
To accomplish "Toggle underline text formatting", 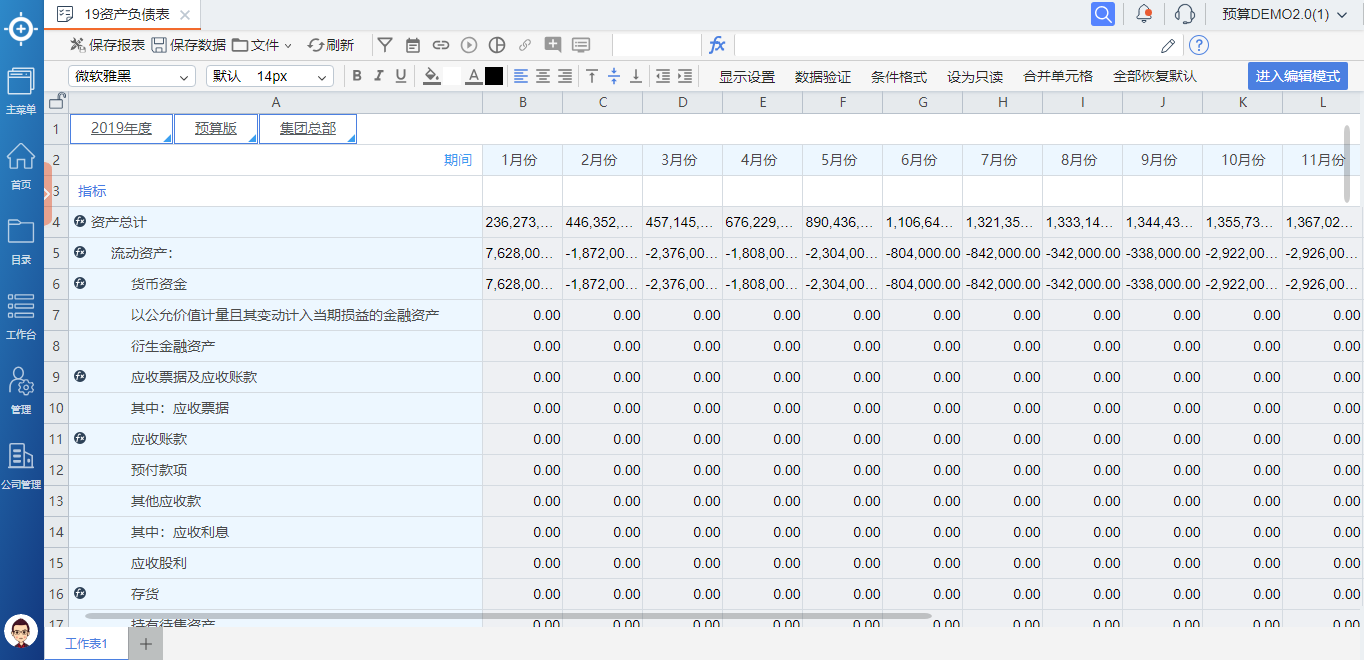I will (401, 76).
